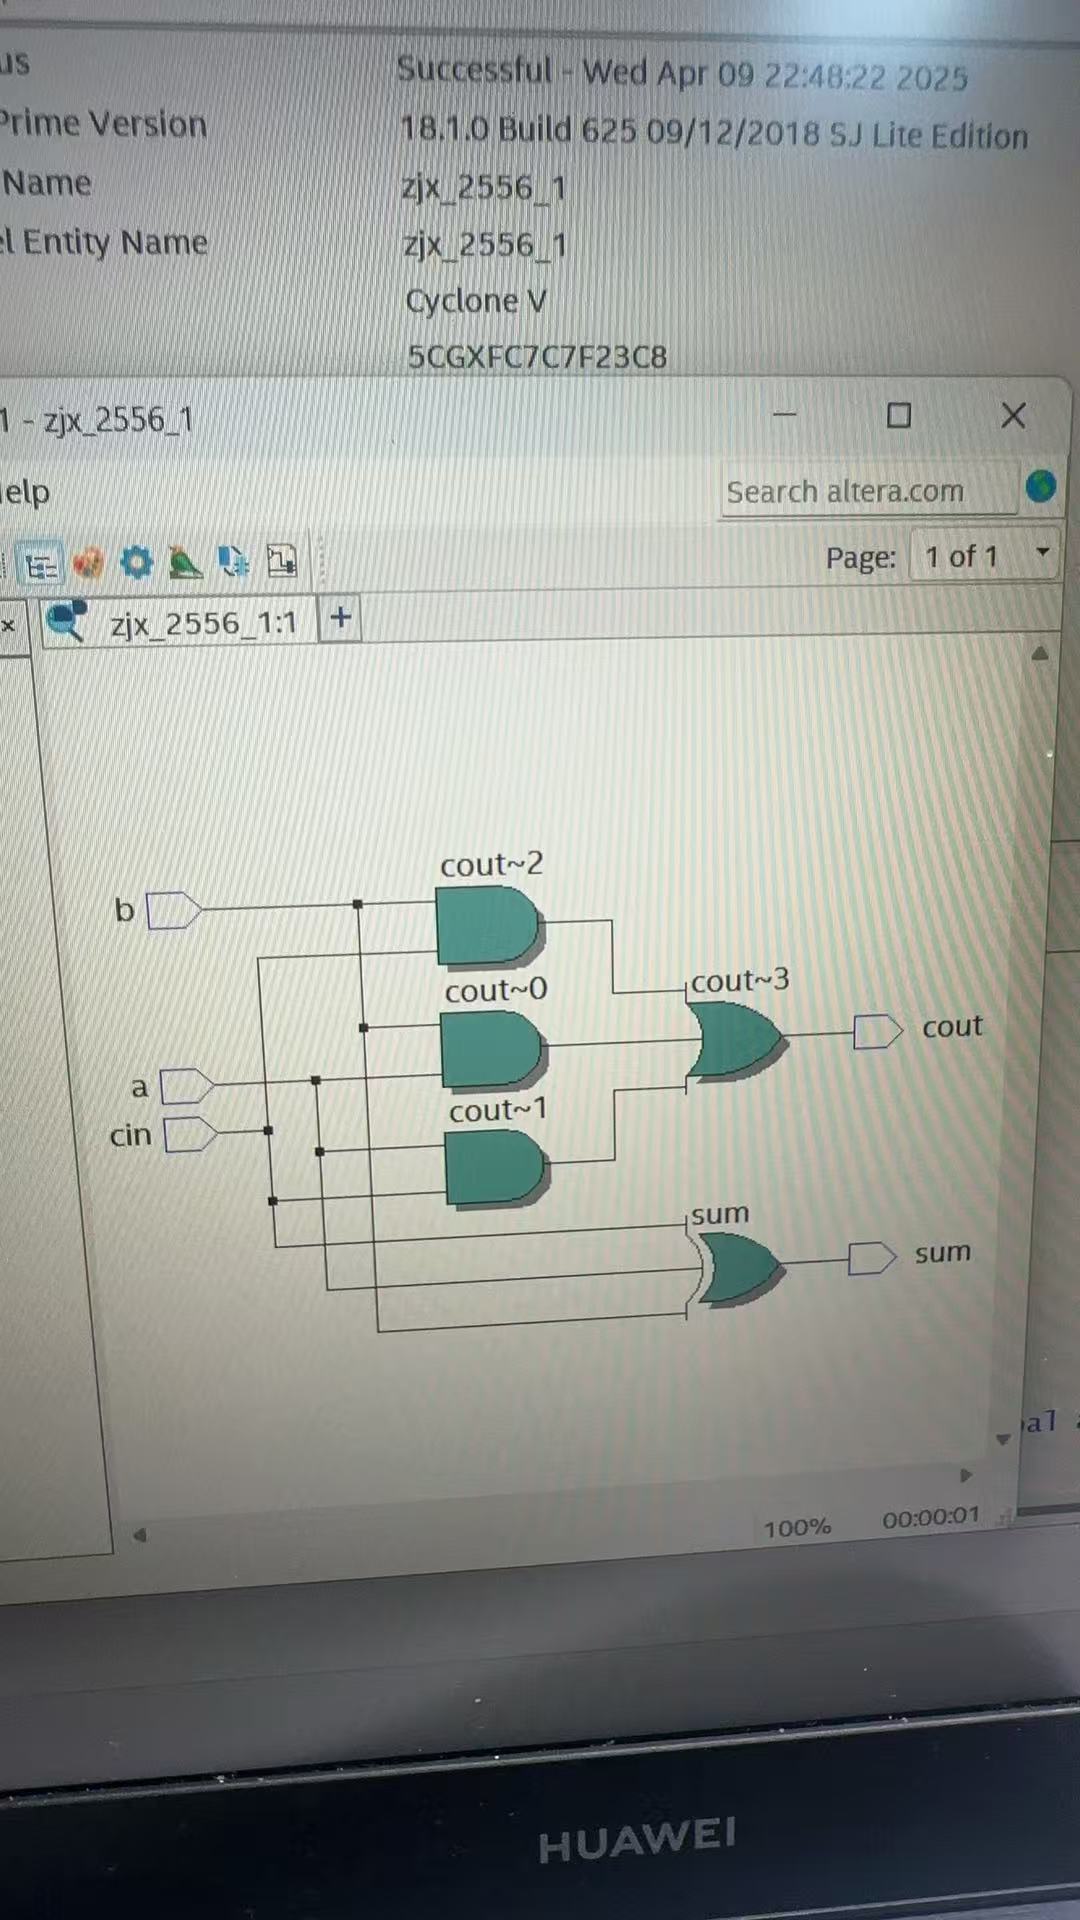Viewport: 1080px width, 1920px height.
Task: Switch to the zjx_2556_1:1 tab
Action: [178, 623]
